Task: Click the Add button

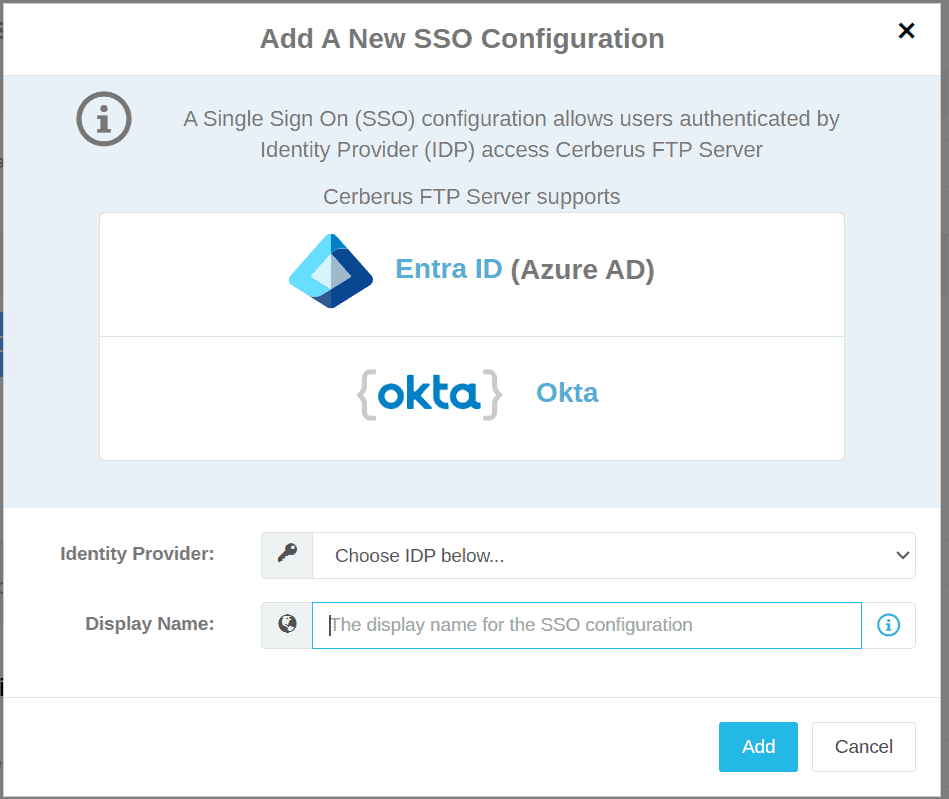Action: point(758,747)
